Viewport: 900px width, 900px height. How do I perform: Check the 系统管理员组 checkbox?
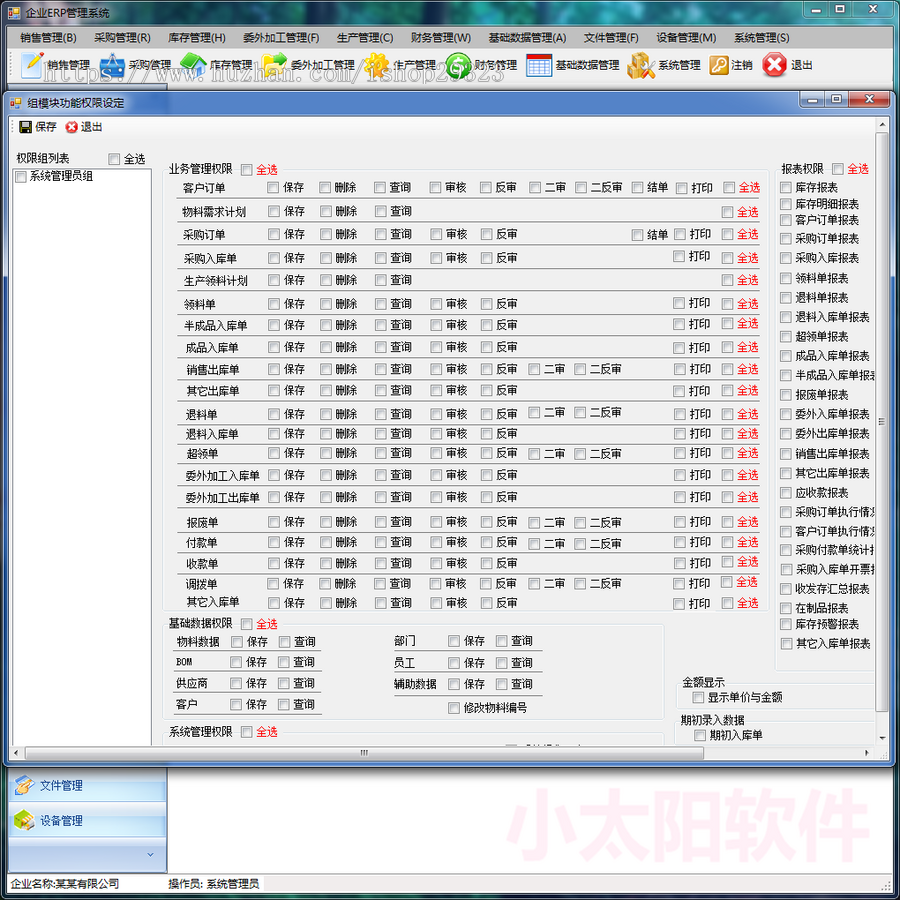(19, 175)
